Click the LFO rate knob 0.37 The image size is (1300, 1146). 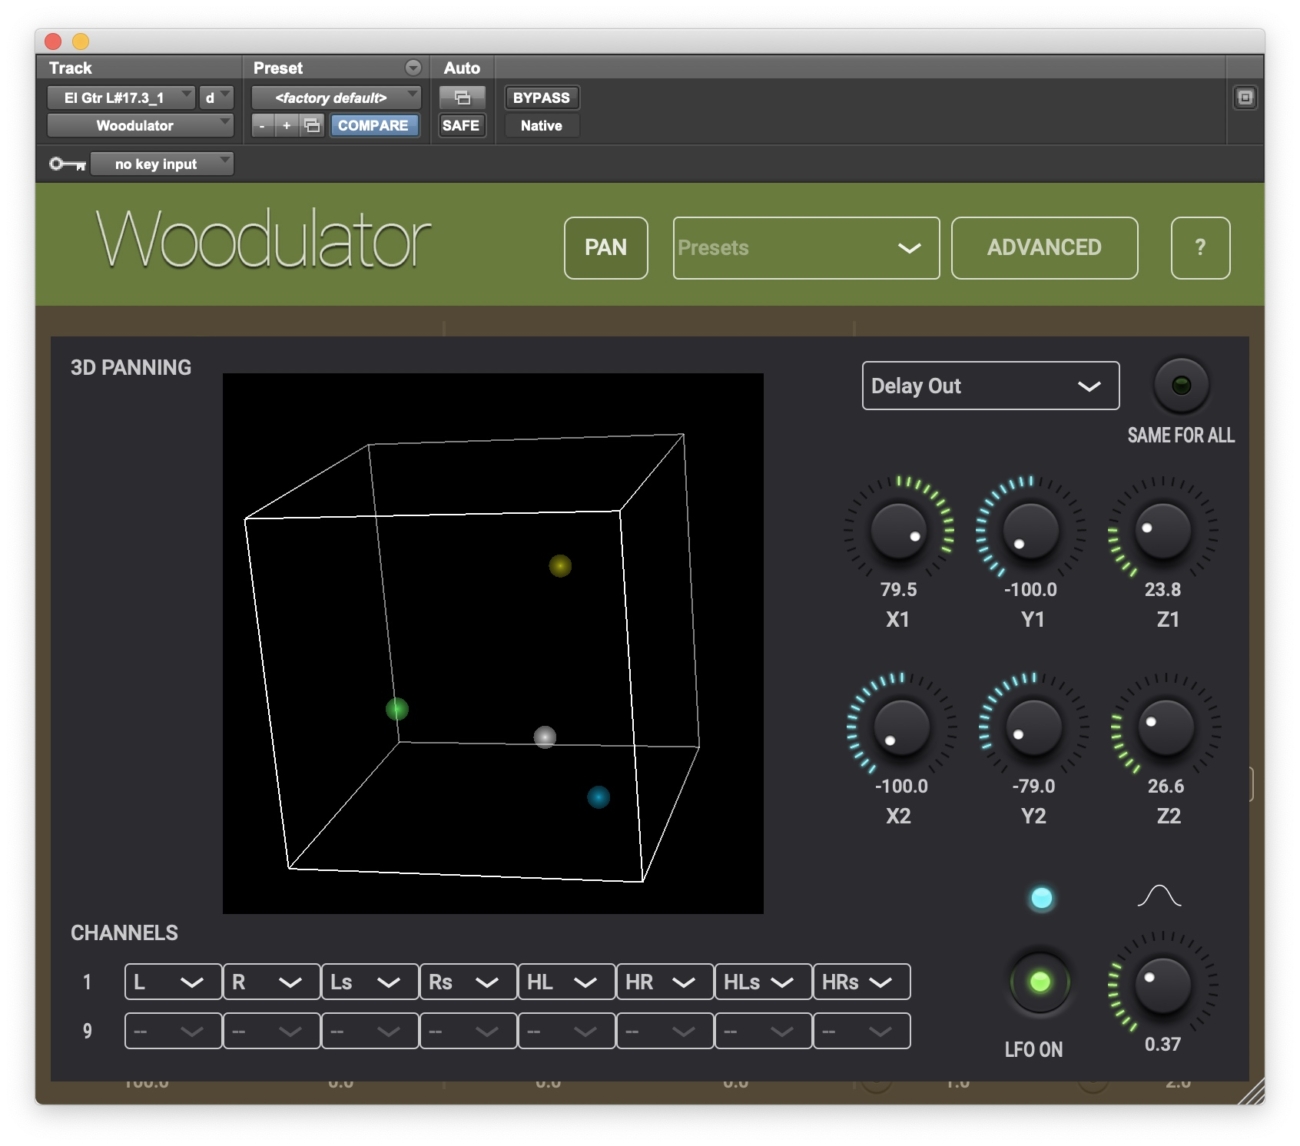coord(1162,984)
